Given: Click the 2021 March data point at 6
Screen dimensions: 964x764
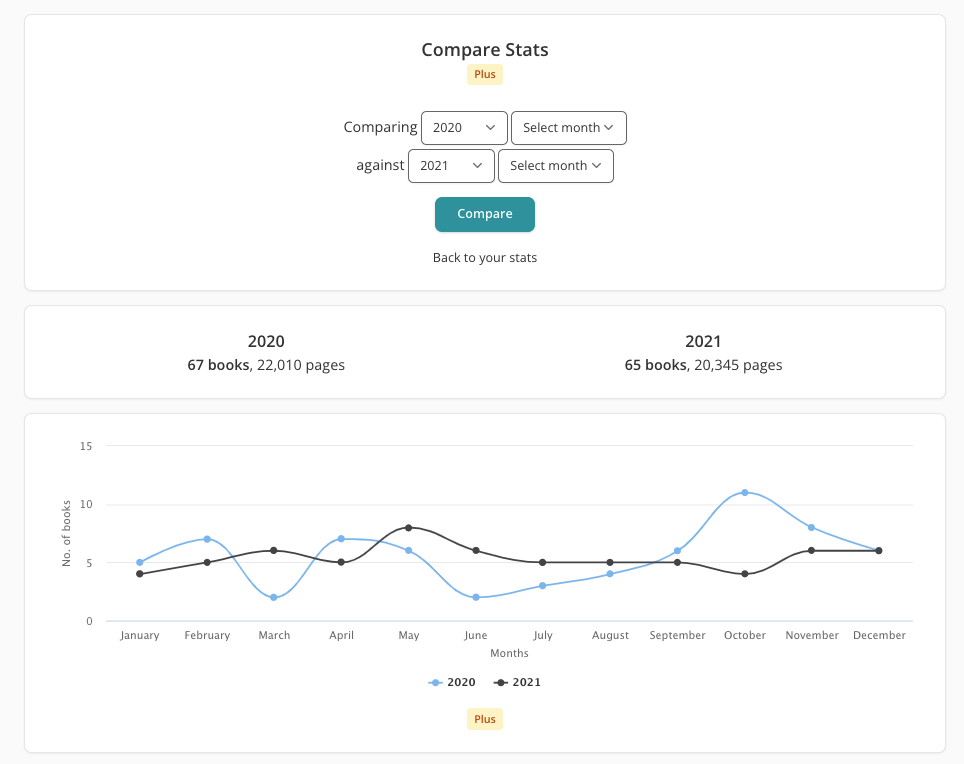Looking at the screenshot, I should (x=274, y=551).
